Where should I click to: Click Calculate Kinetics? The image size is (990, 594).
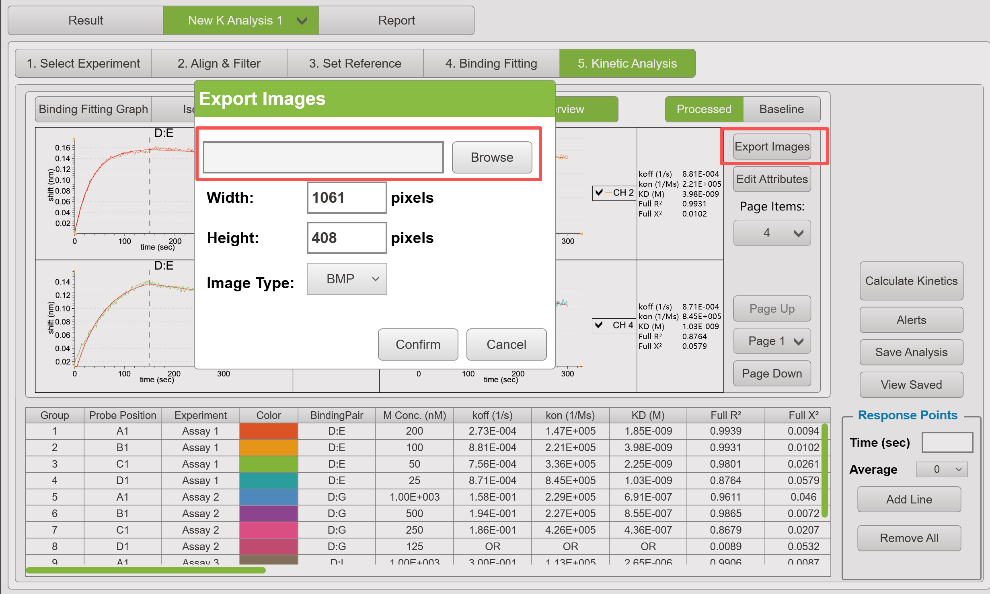(911, 281)
